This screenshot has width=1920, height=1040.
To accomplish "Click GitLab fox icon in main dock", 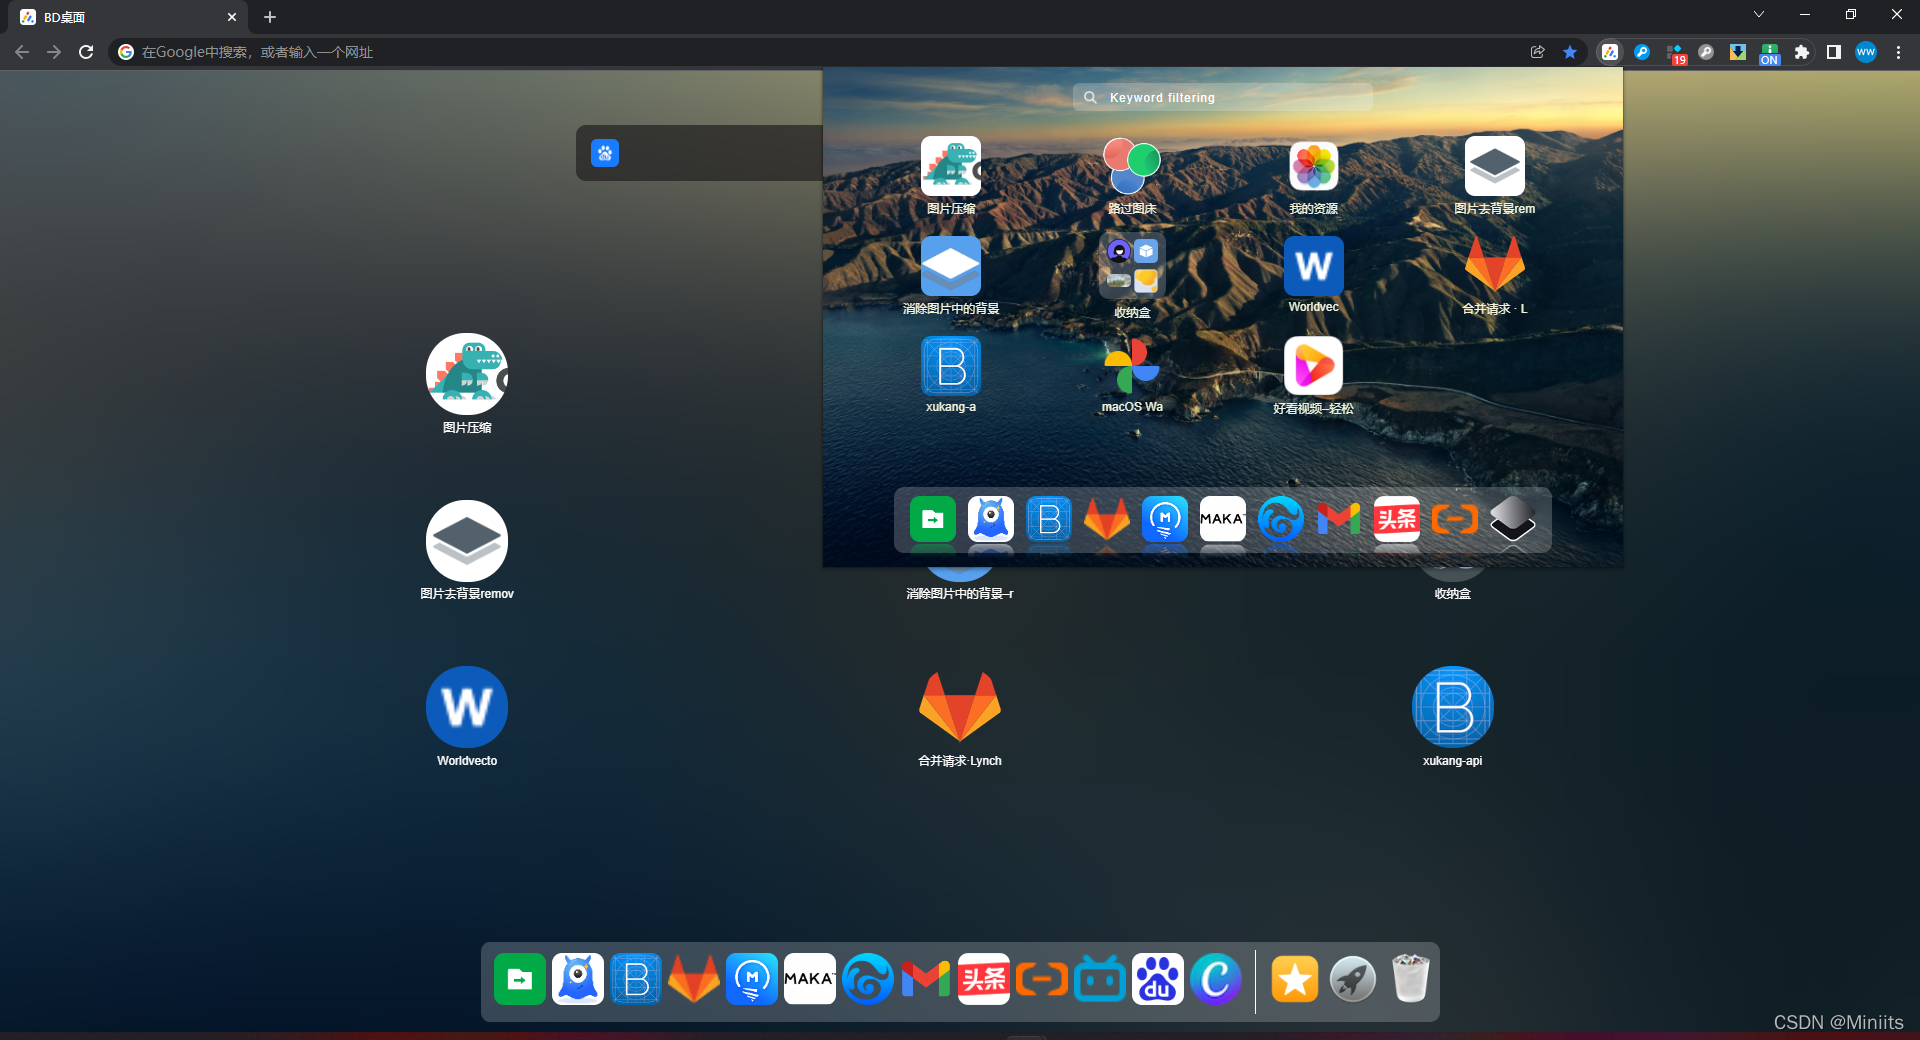I will [694, 979].
